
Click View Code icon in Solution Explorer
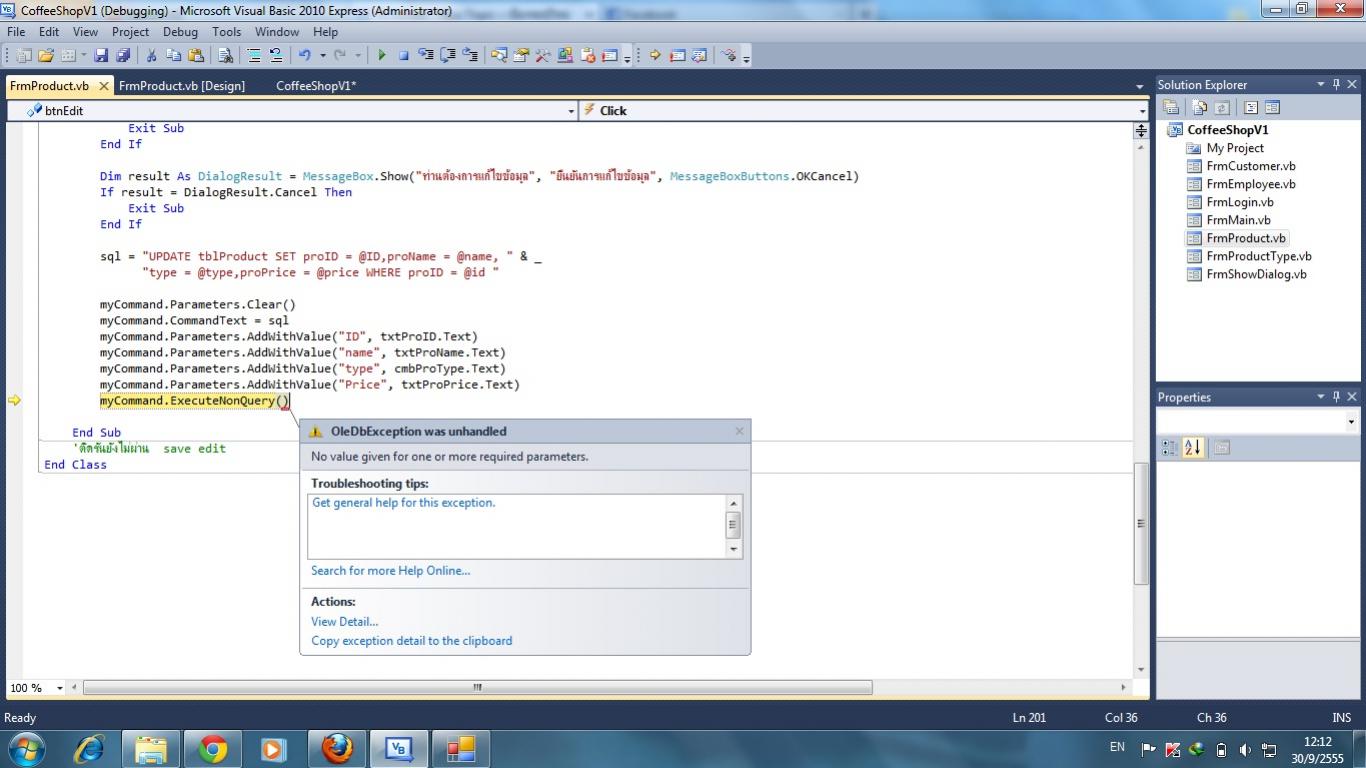click(1251, 108)
